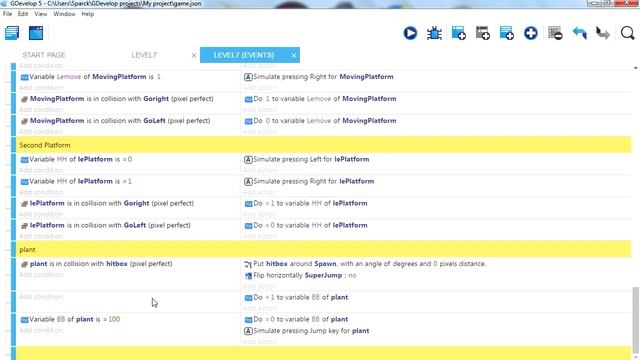Image resolution: width=640 pixels, height=360 pixels.
Task: Click the scroll-up arrow of events sheet
Action: pos(636,67)
